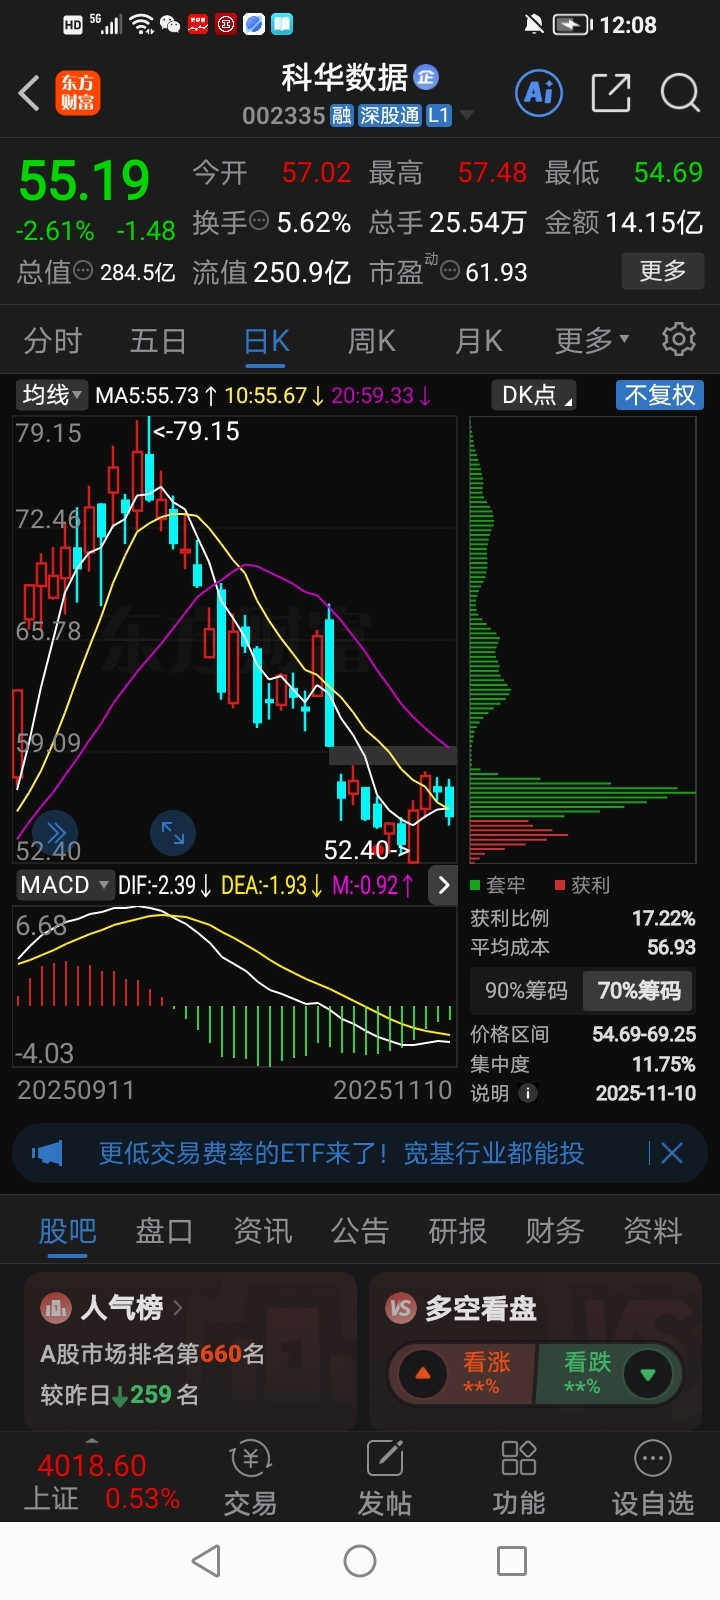Viewport: 720px width, 1600px height.
Task: Switch to 月K chart tab
Action: pyautogui.click(x=479, y=341)
